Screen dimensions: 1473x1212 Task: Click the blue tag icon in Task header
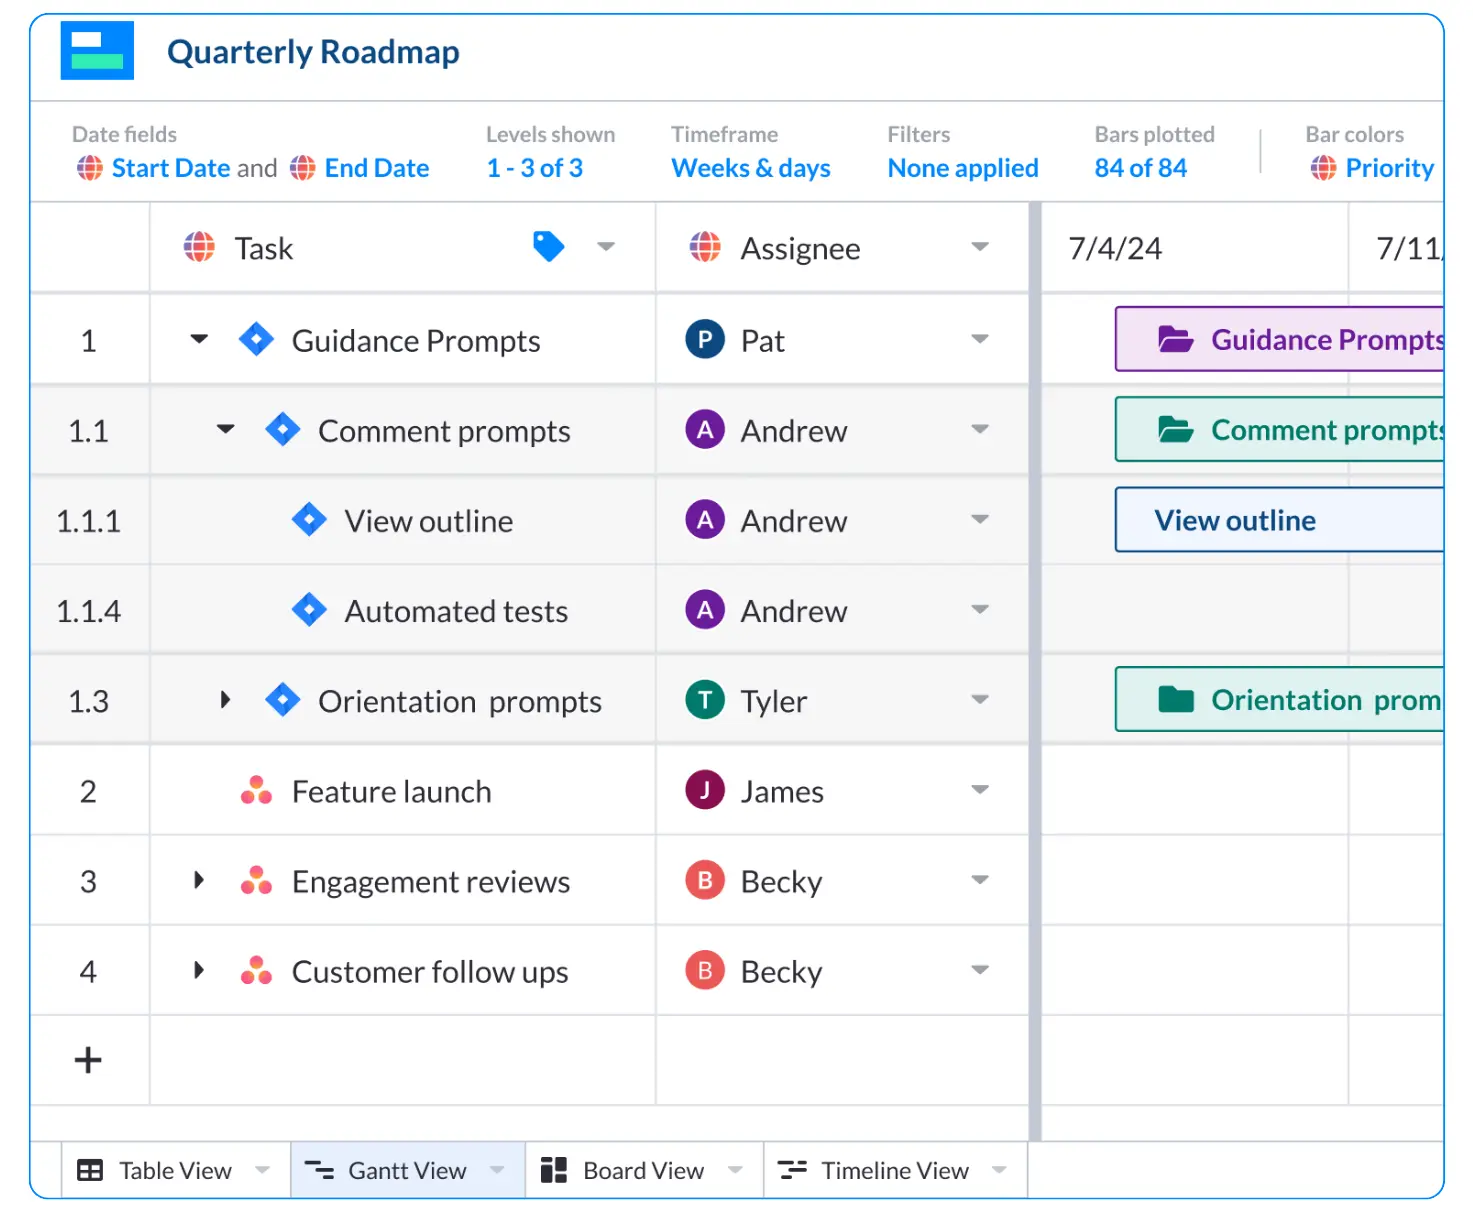pos(548,246)
